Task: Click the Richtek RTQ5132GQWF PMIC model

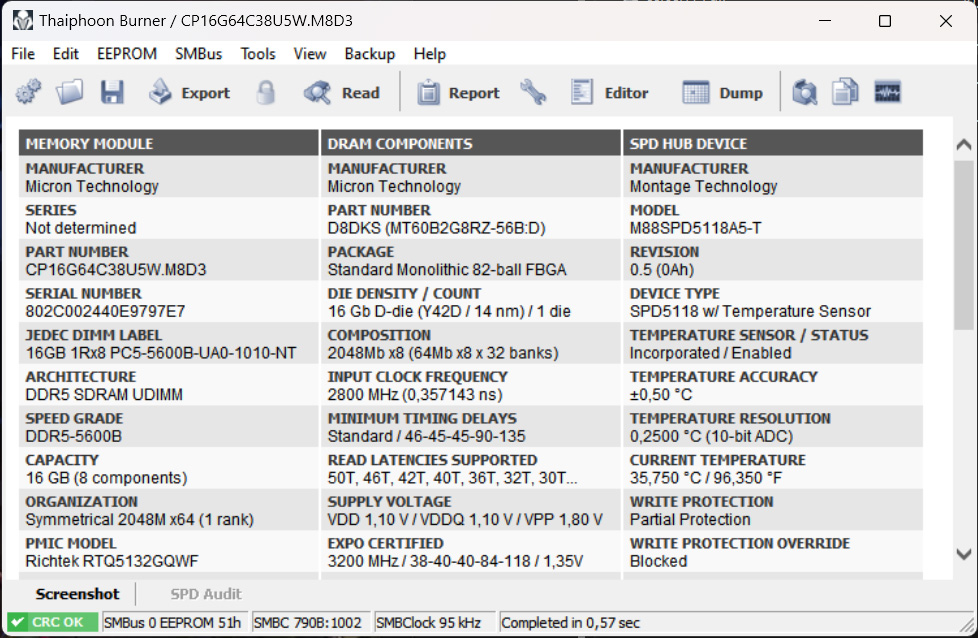Action: pos(112,561)
